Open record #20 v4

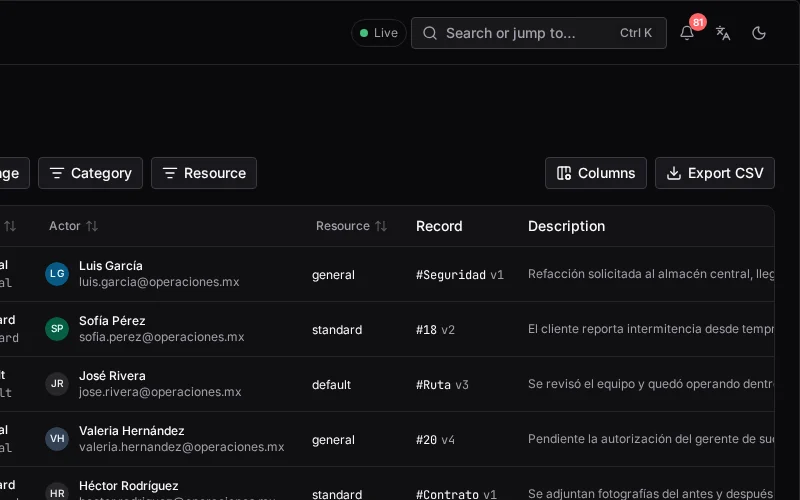point(435,440)
